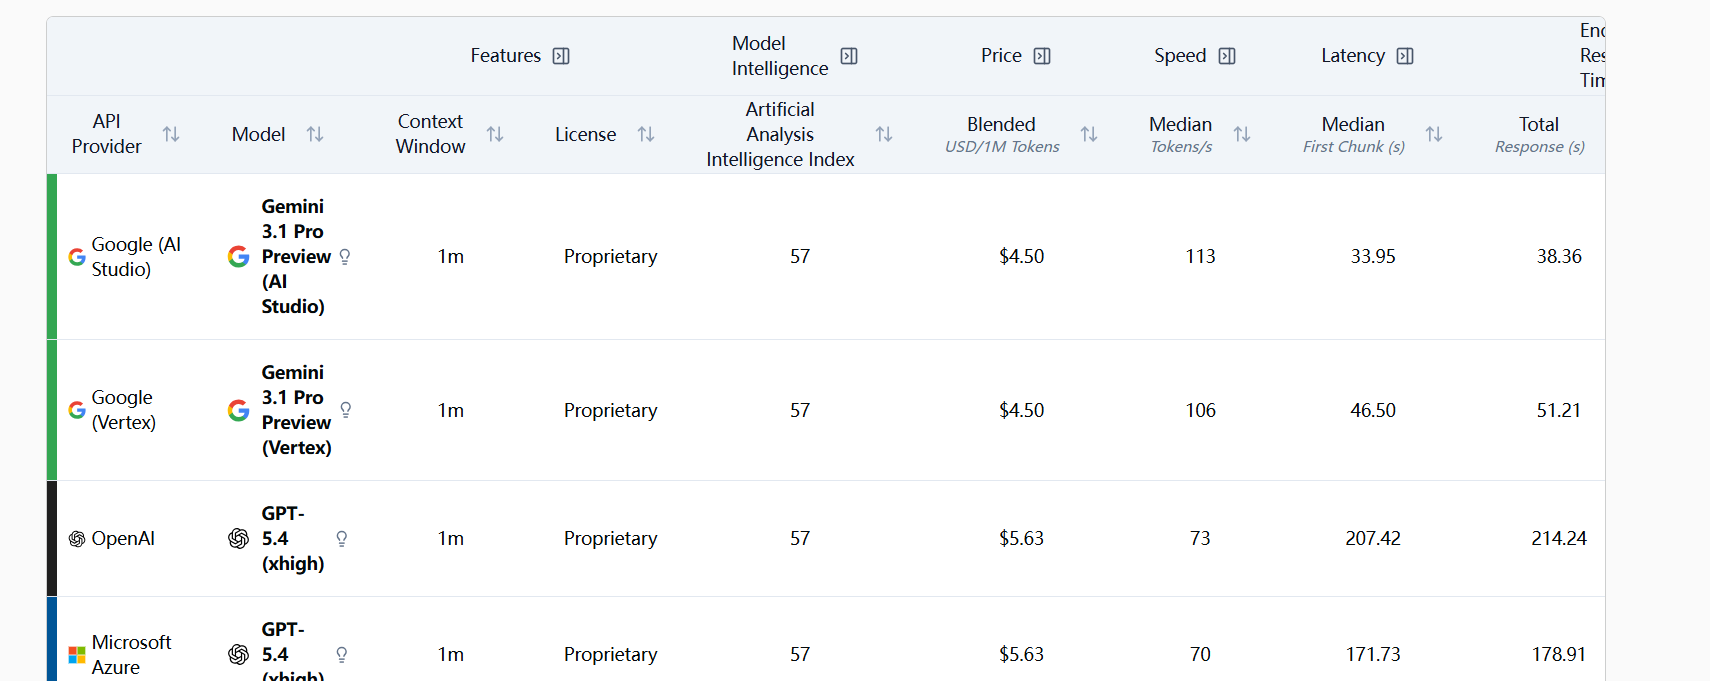Click the Total Response column header
The height and width of the screenshot is (681, 1710).
coord(1539,134)
